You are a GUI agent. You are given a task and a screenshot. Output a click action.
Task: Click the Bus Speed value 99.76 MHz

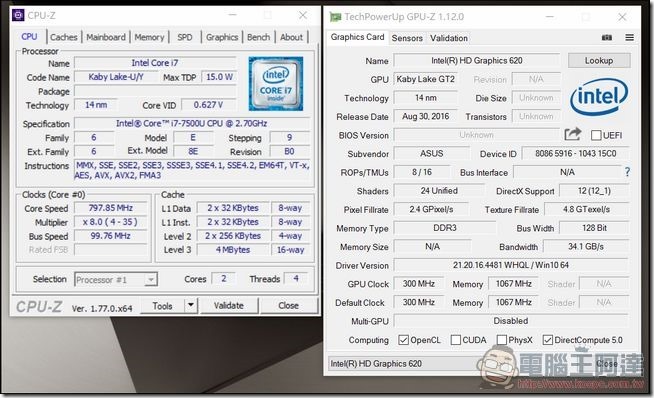point(111,236)
